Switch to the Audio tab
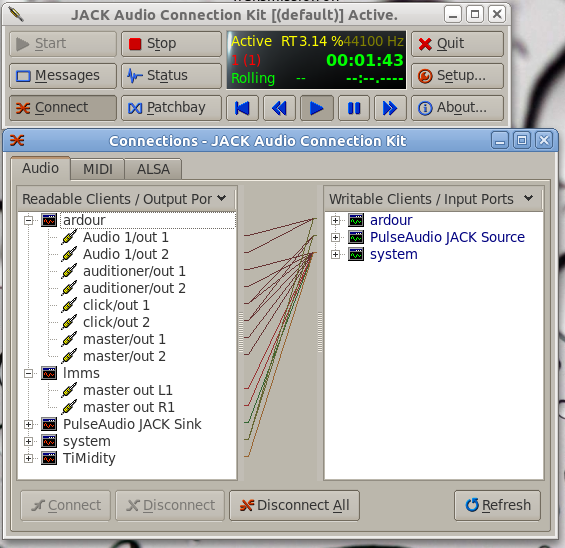The image size is (565, 548). (40, 168)
